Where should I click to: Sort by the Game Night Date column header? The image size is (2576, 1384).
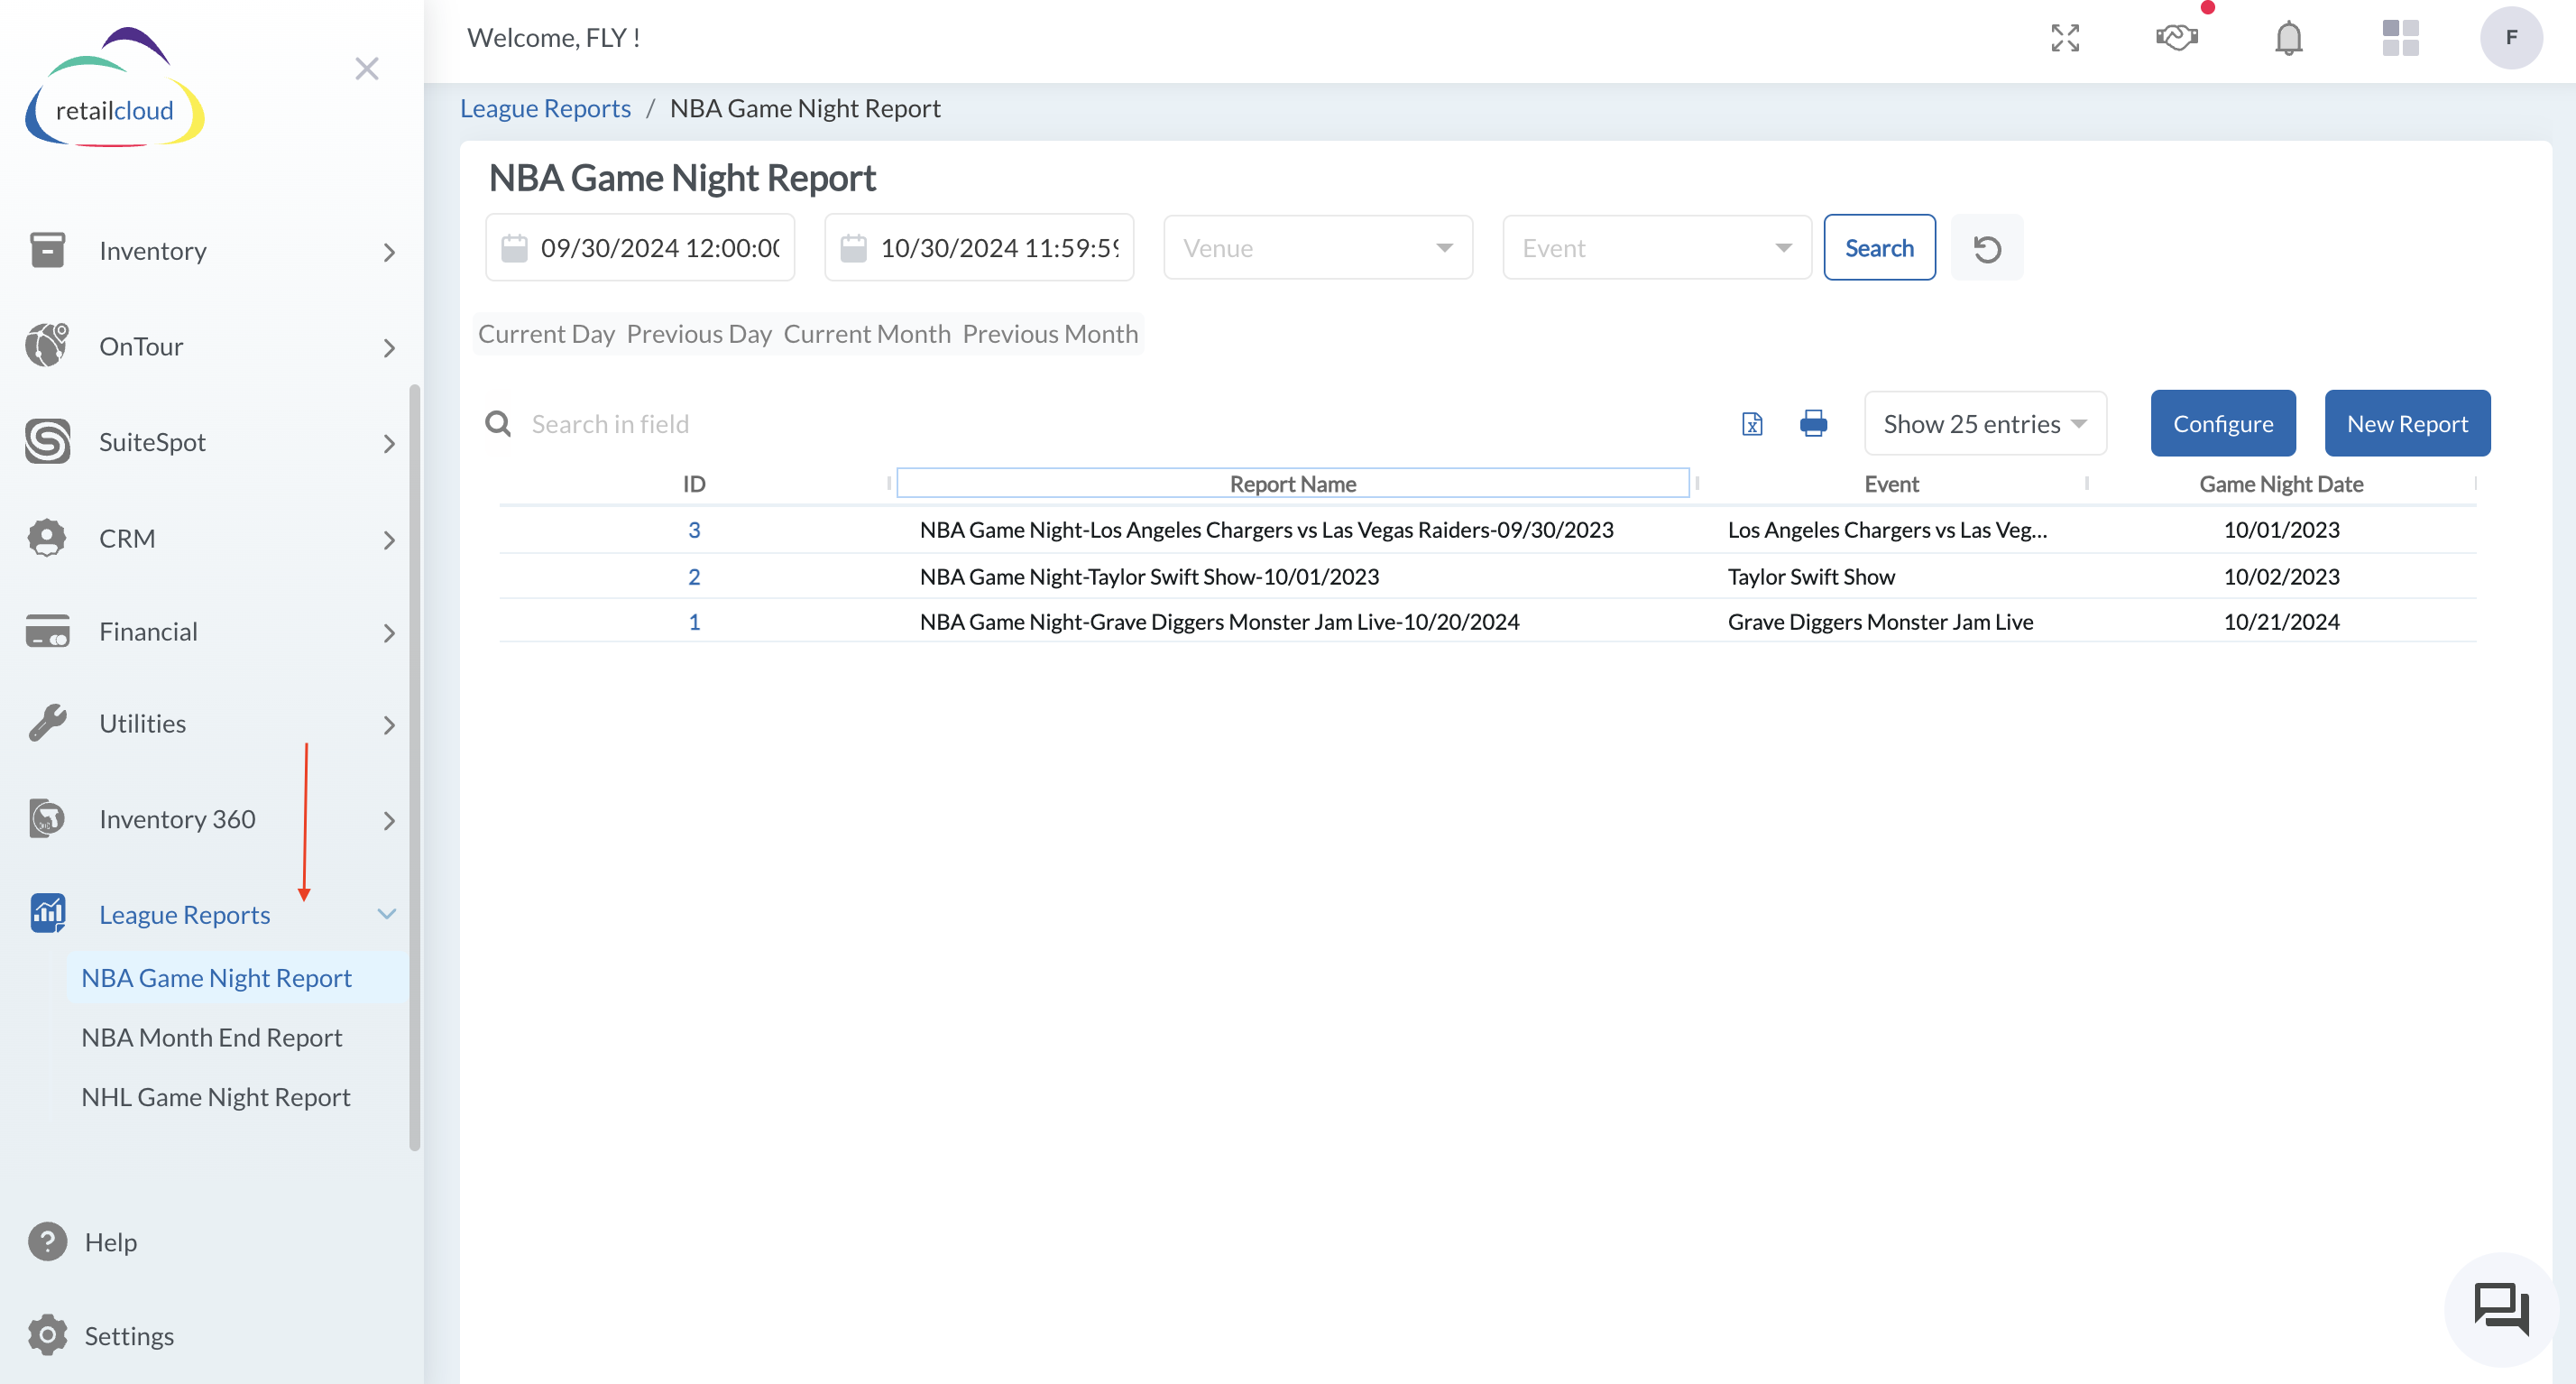tap(2281, 484)
